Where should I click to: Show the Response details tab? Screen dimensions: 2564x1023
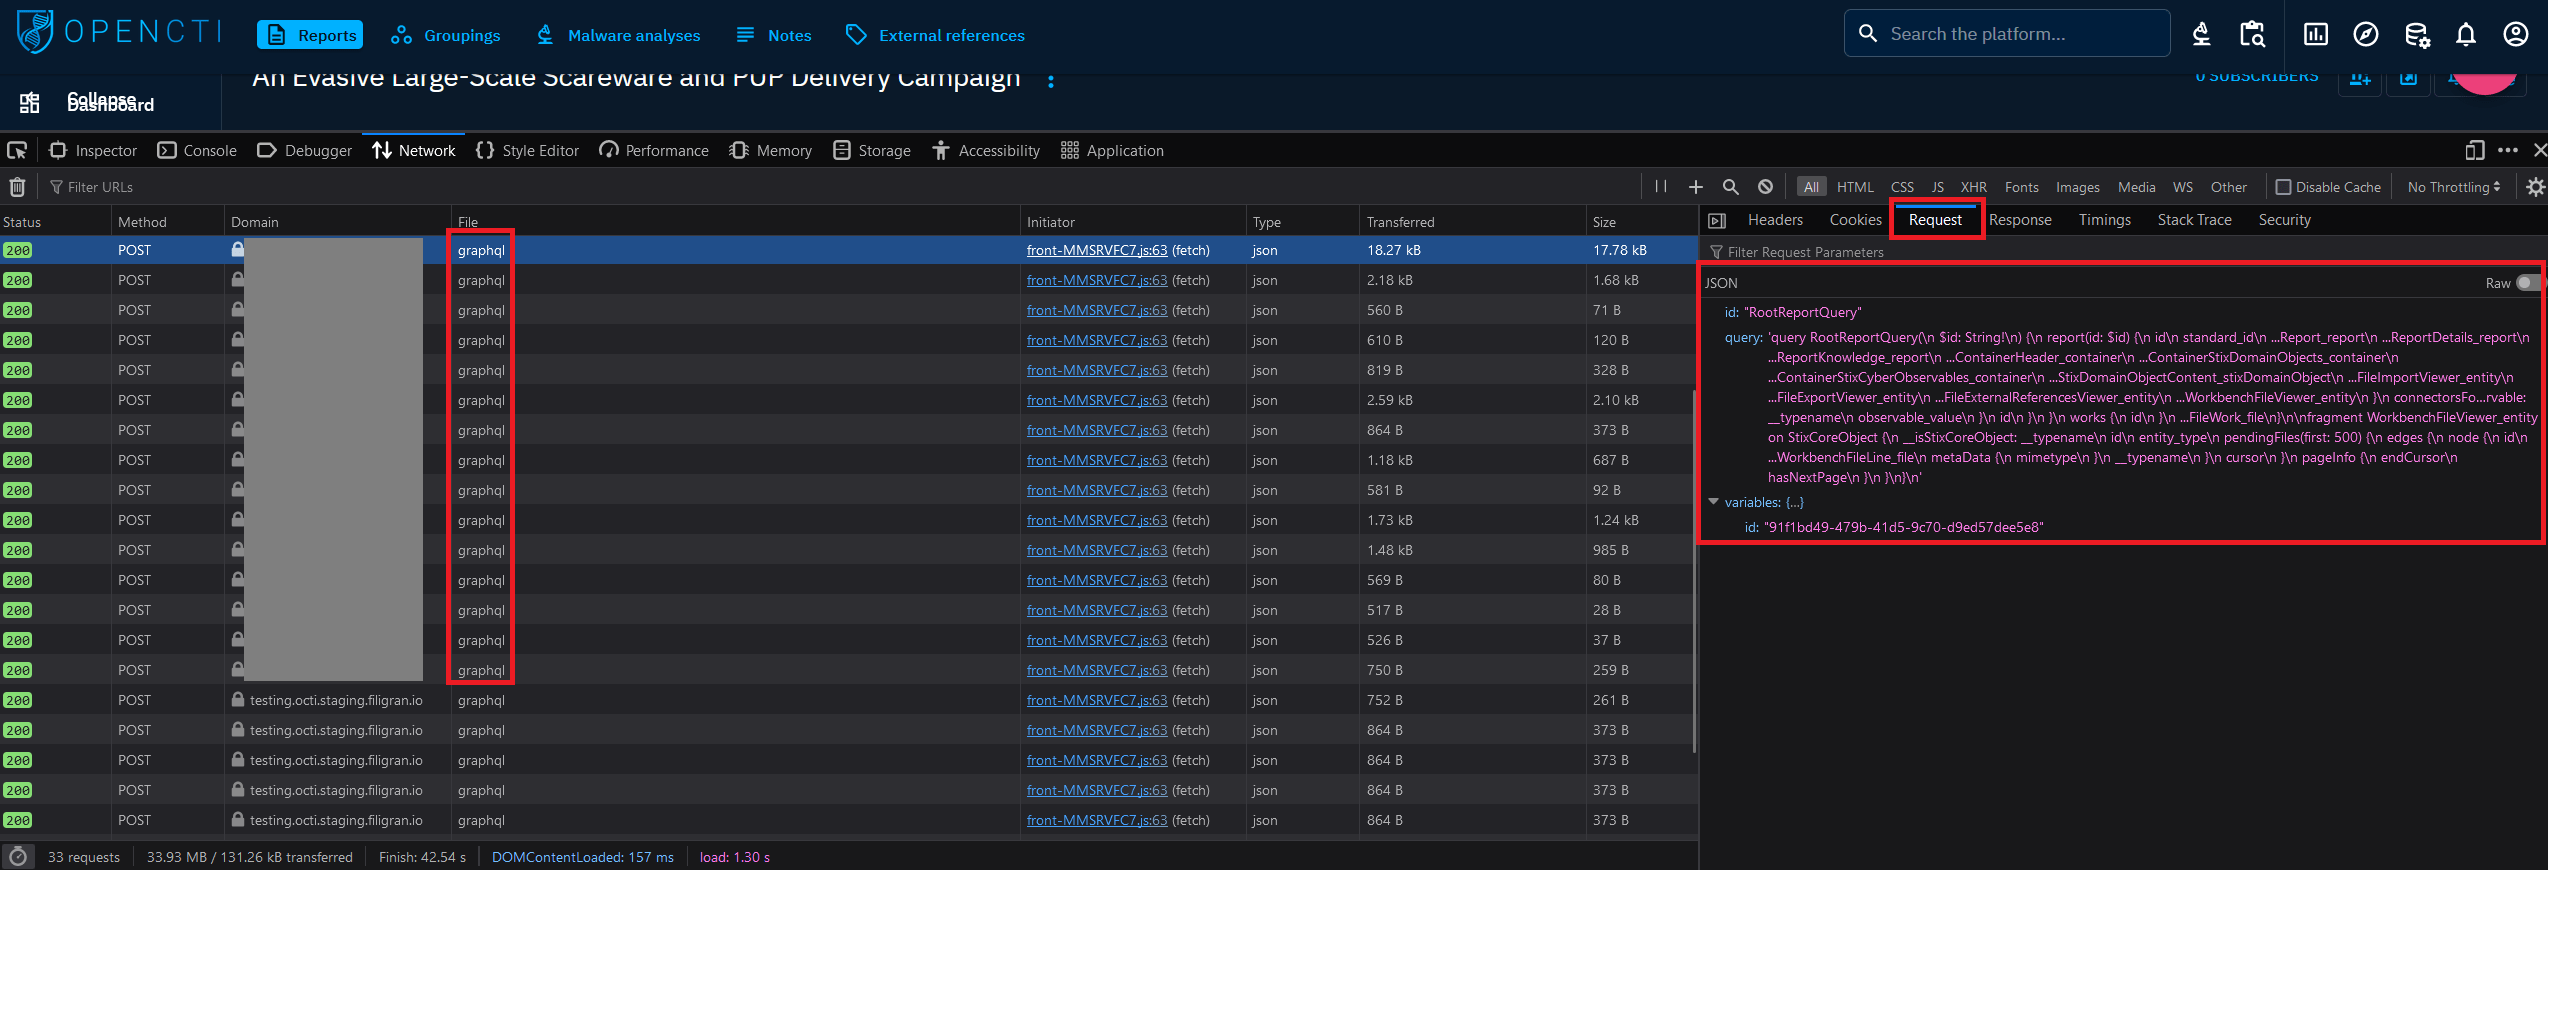pos(2020,220)
